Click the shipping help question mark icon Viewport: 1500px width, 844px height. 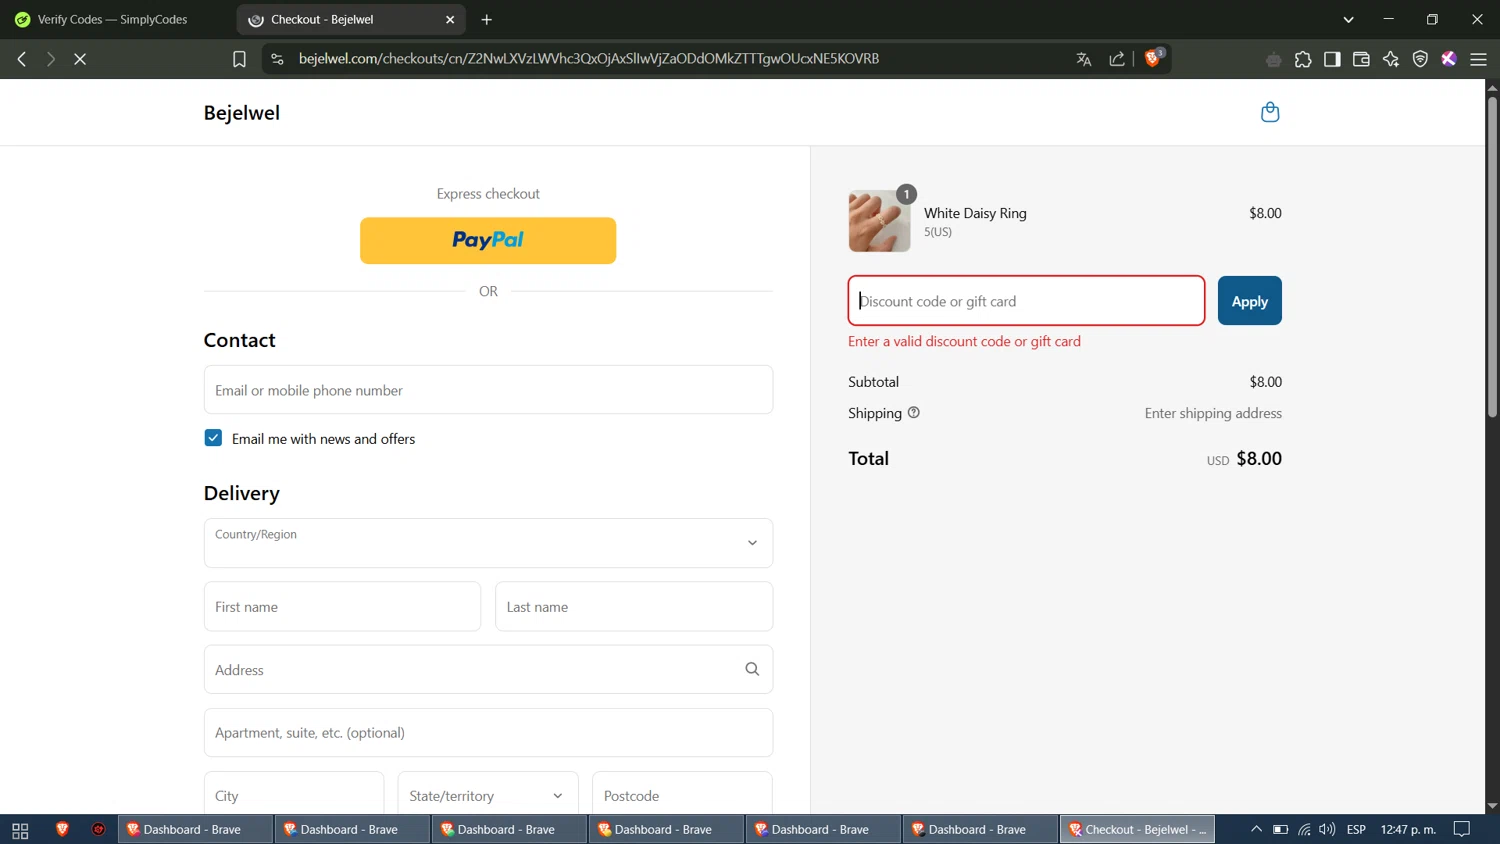point(913,412)
